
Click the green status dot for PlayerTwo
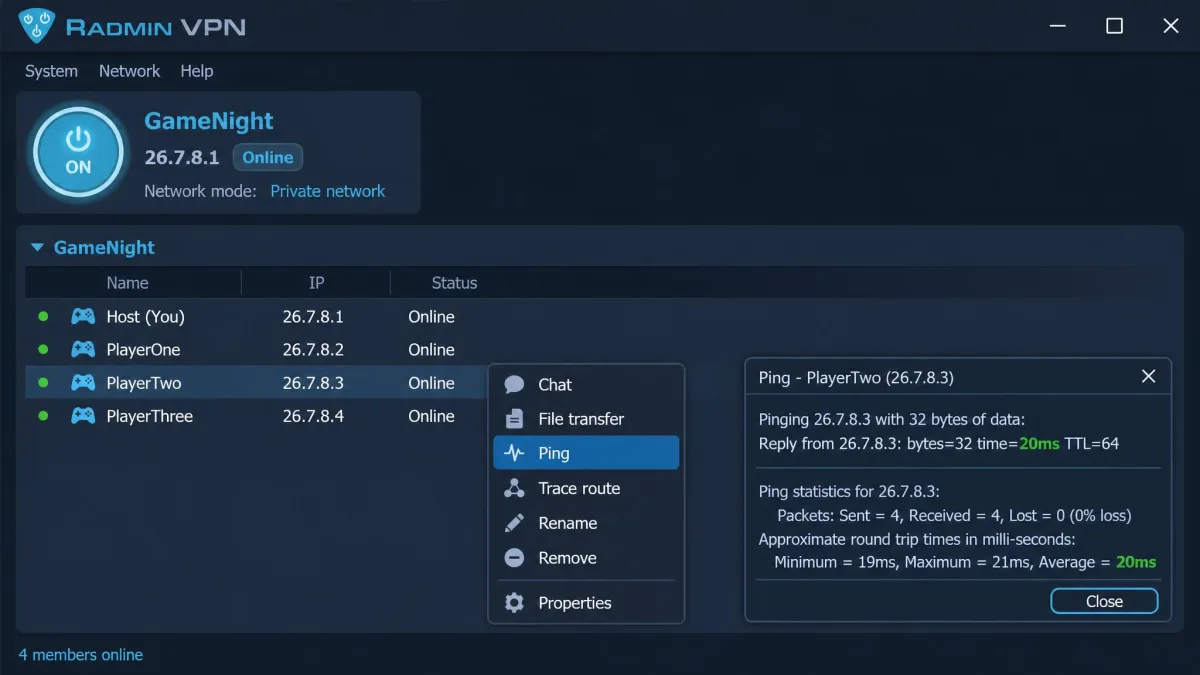pyautogui.click(x=43, y=383)
